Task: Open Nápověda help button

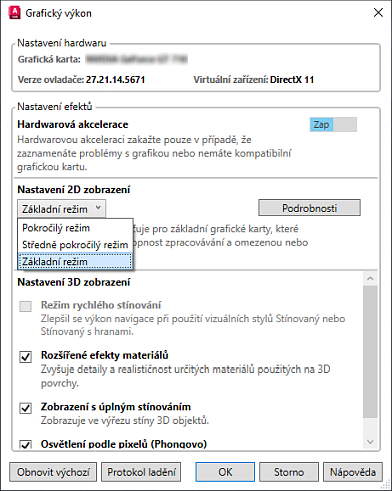Action: [353, 472]
